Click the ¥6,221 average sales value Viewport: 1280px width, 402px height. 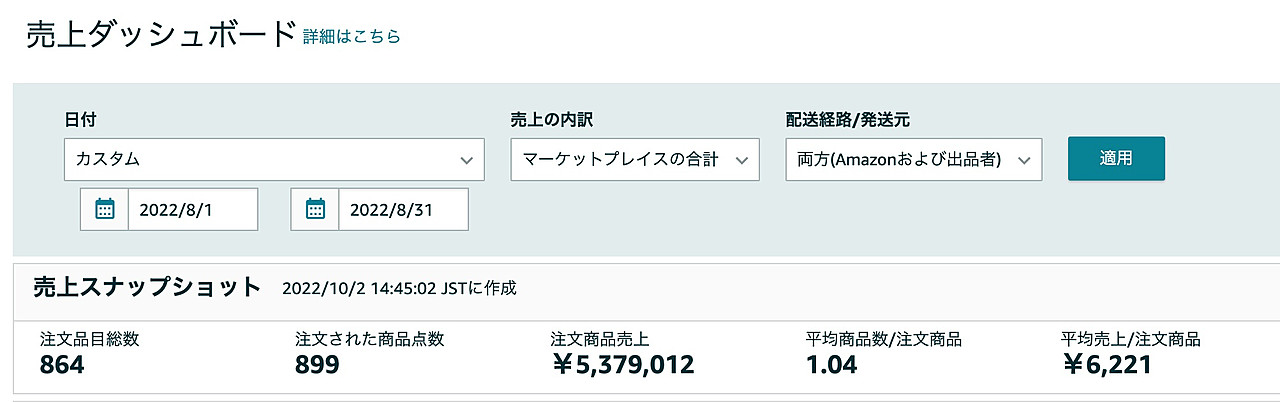tap(1107, 365)
